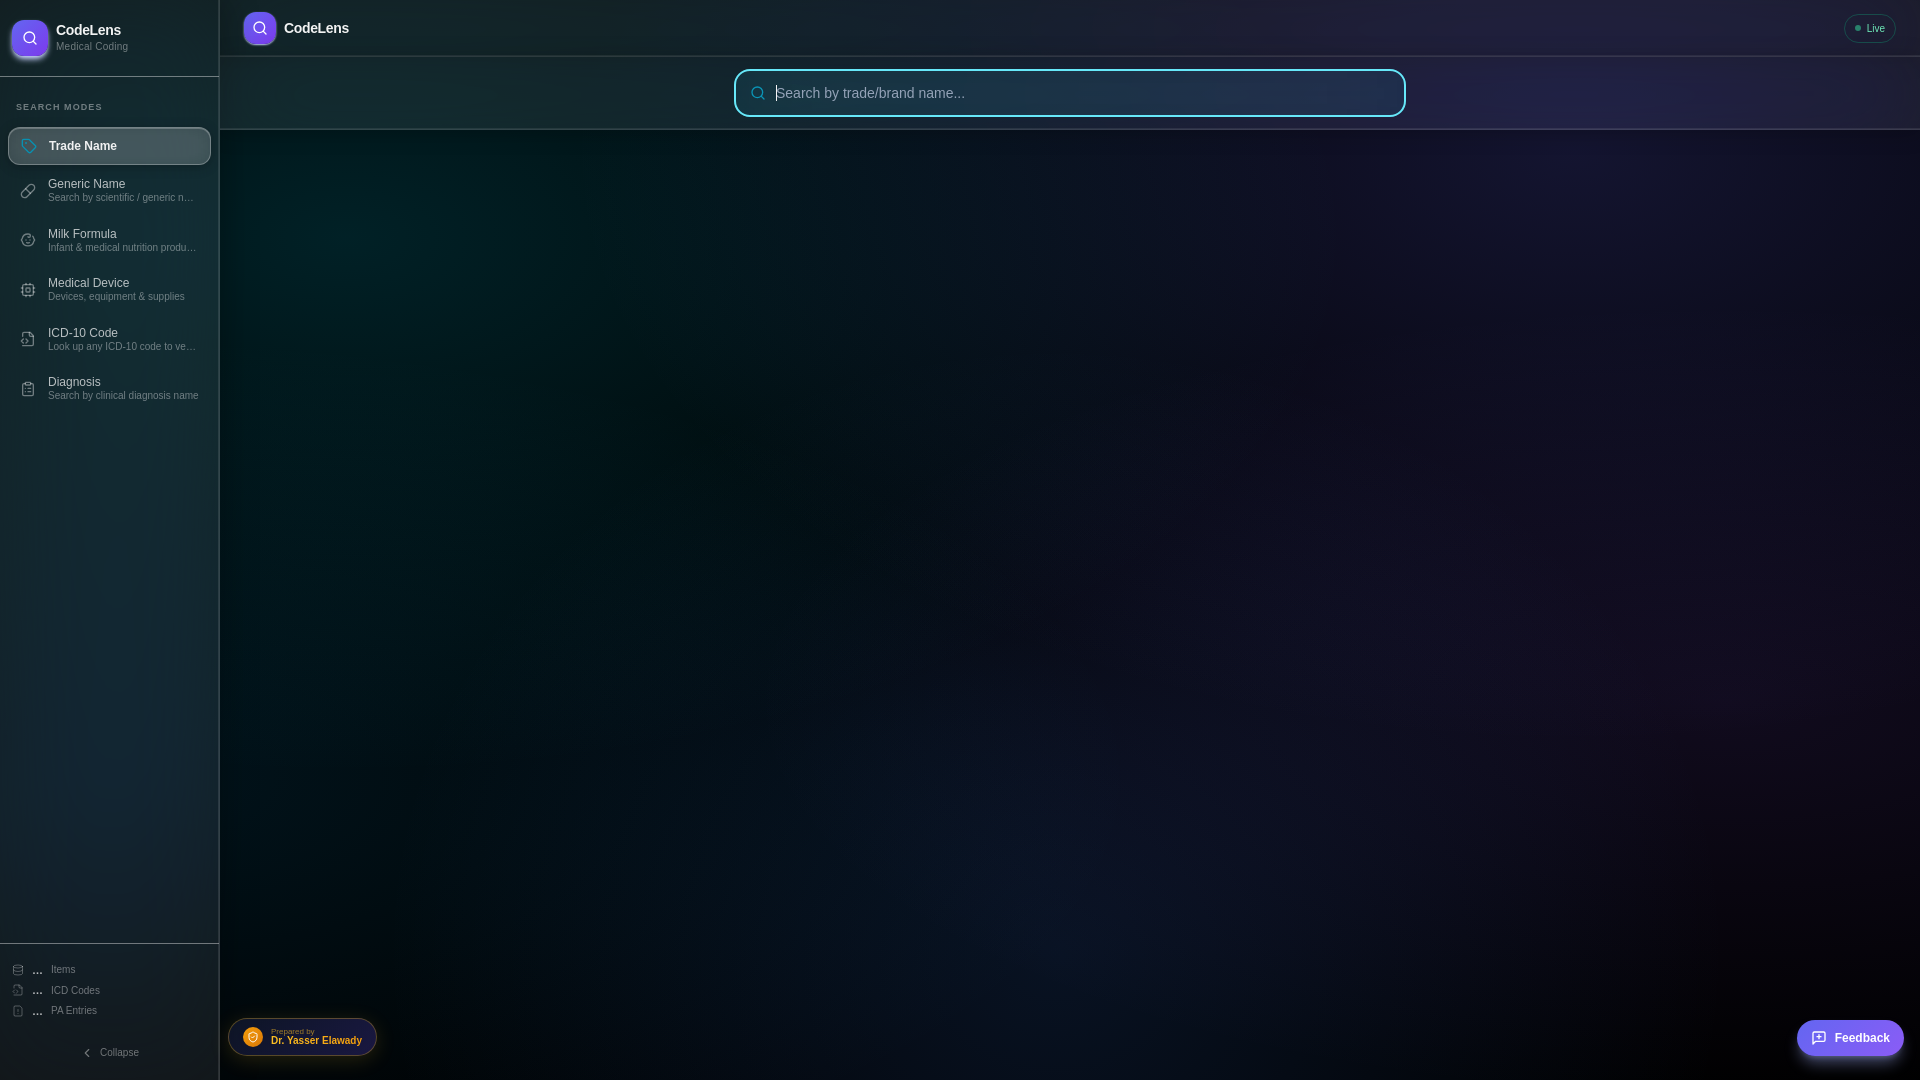Click the Generic Name pill icon

click(28, 191)
